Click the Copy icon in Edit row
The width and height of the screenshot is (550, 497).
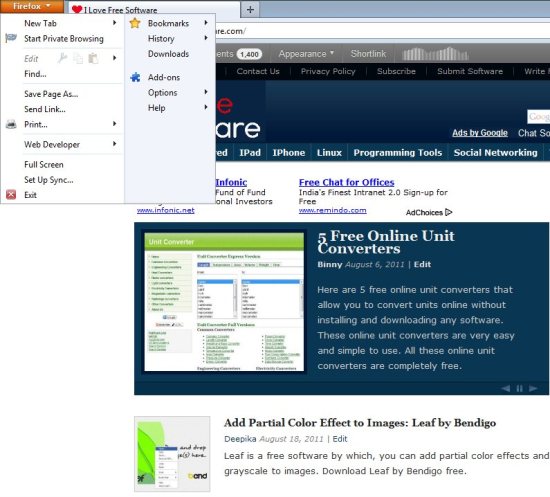point(78,58)
